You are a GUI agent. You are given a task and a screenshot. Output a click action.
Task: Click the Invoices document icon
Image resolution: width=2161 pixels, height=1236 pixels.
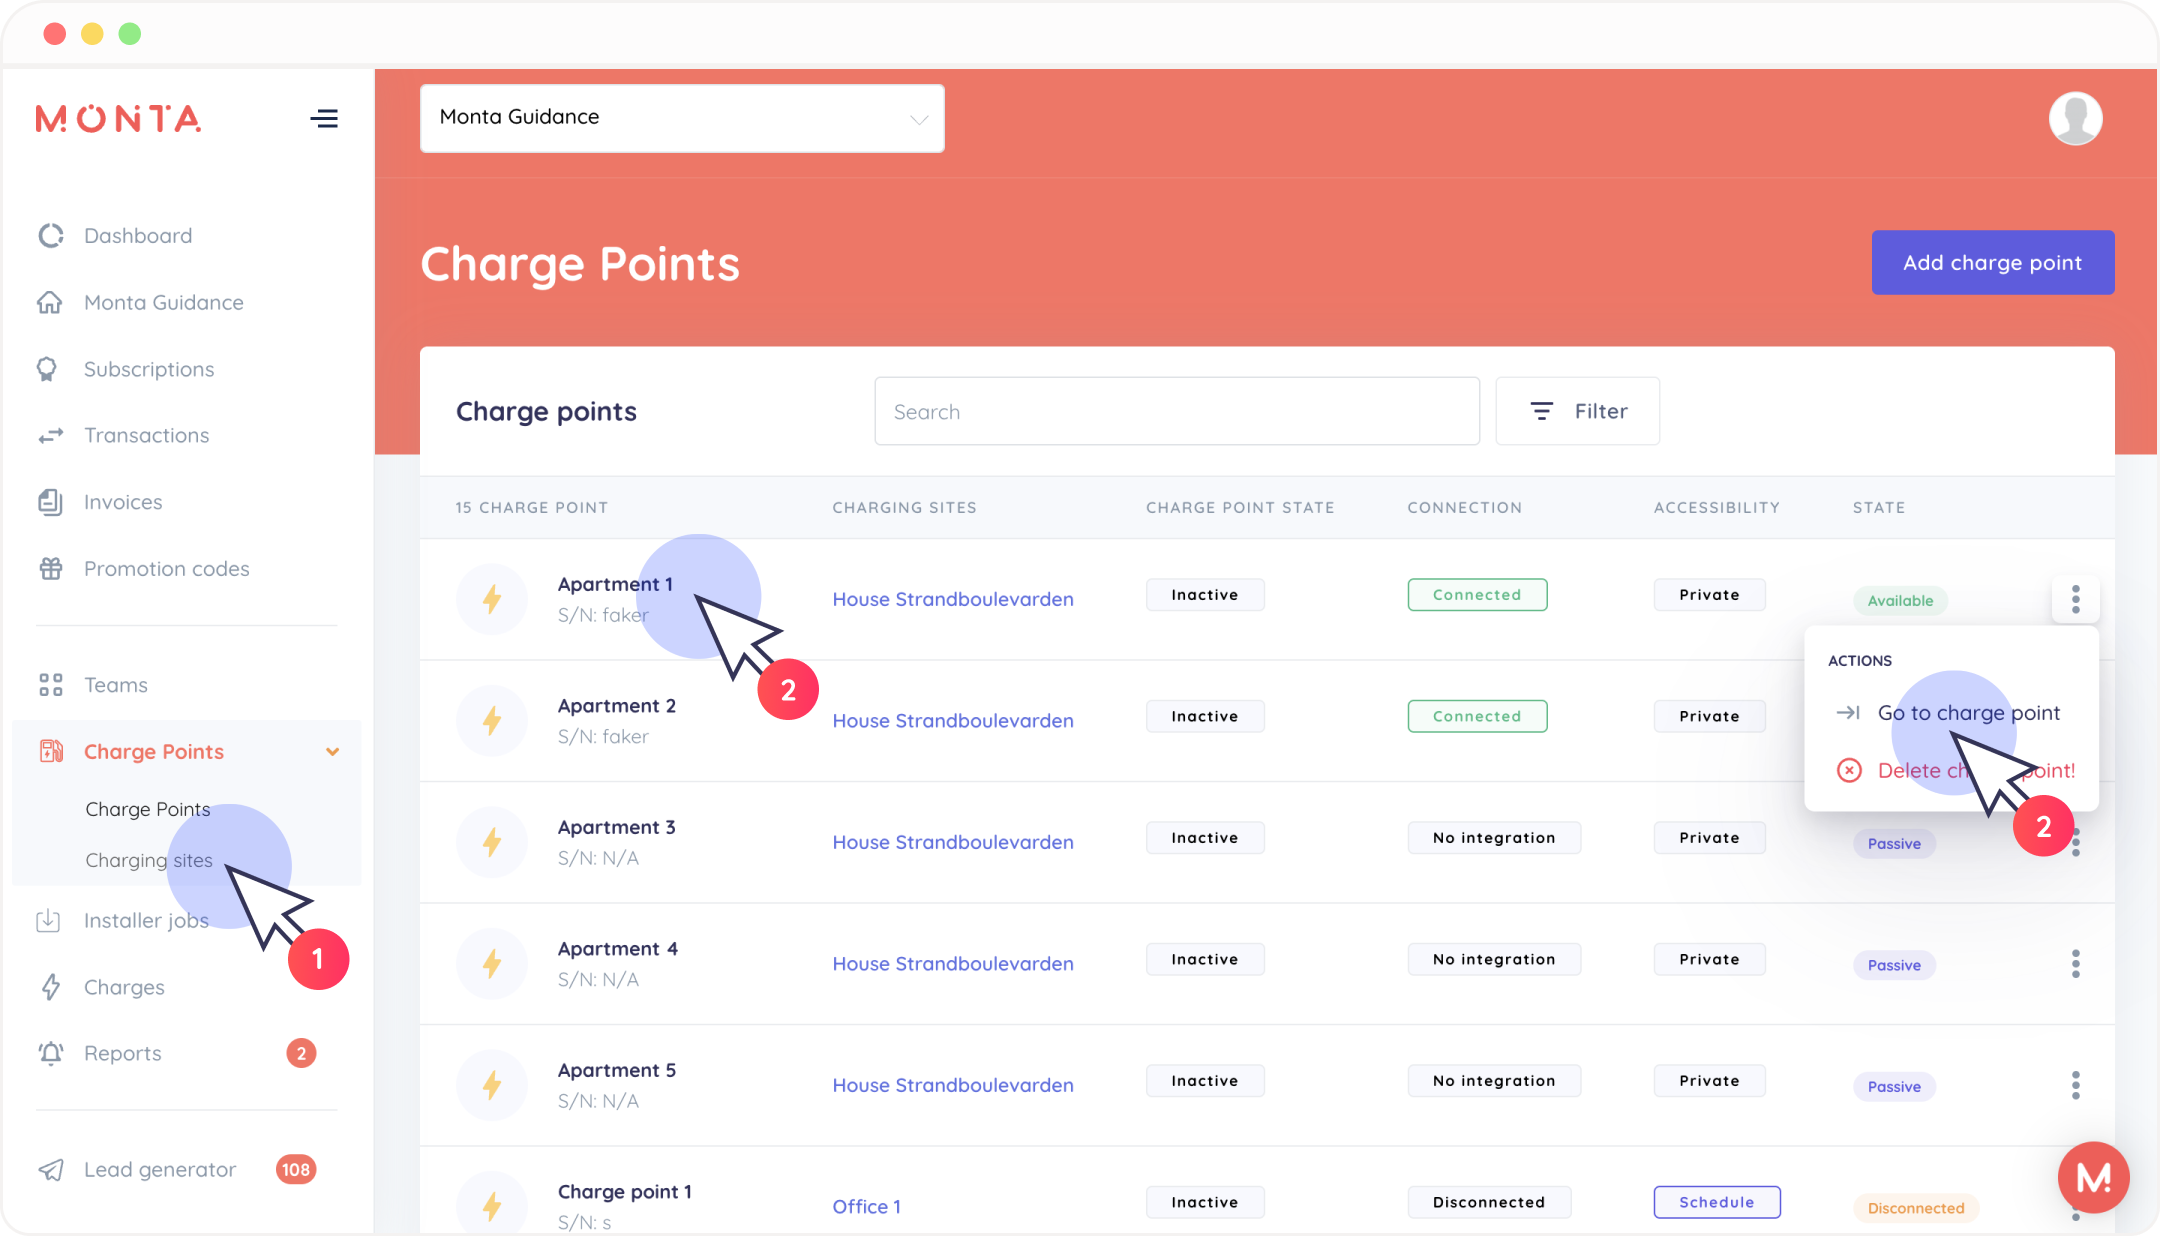[50, 502]
